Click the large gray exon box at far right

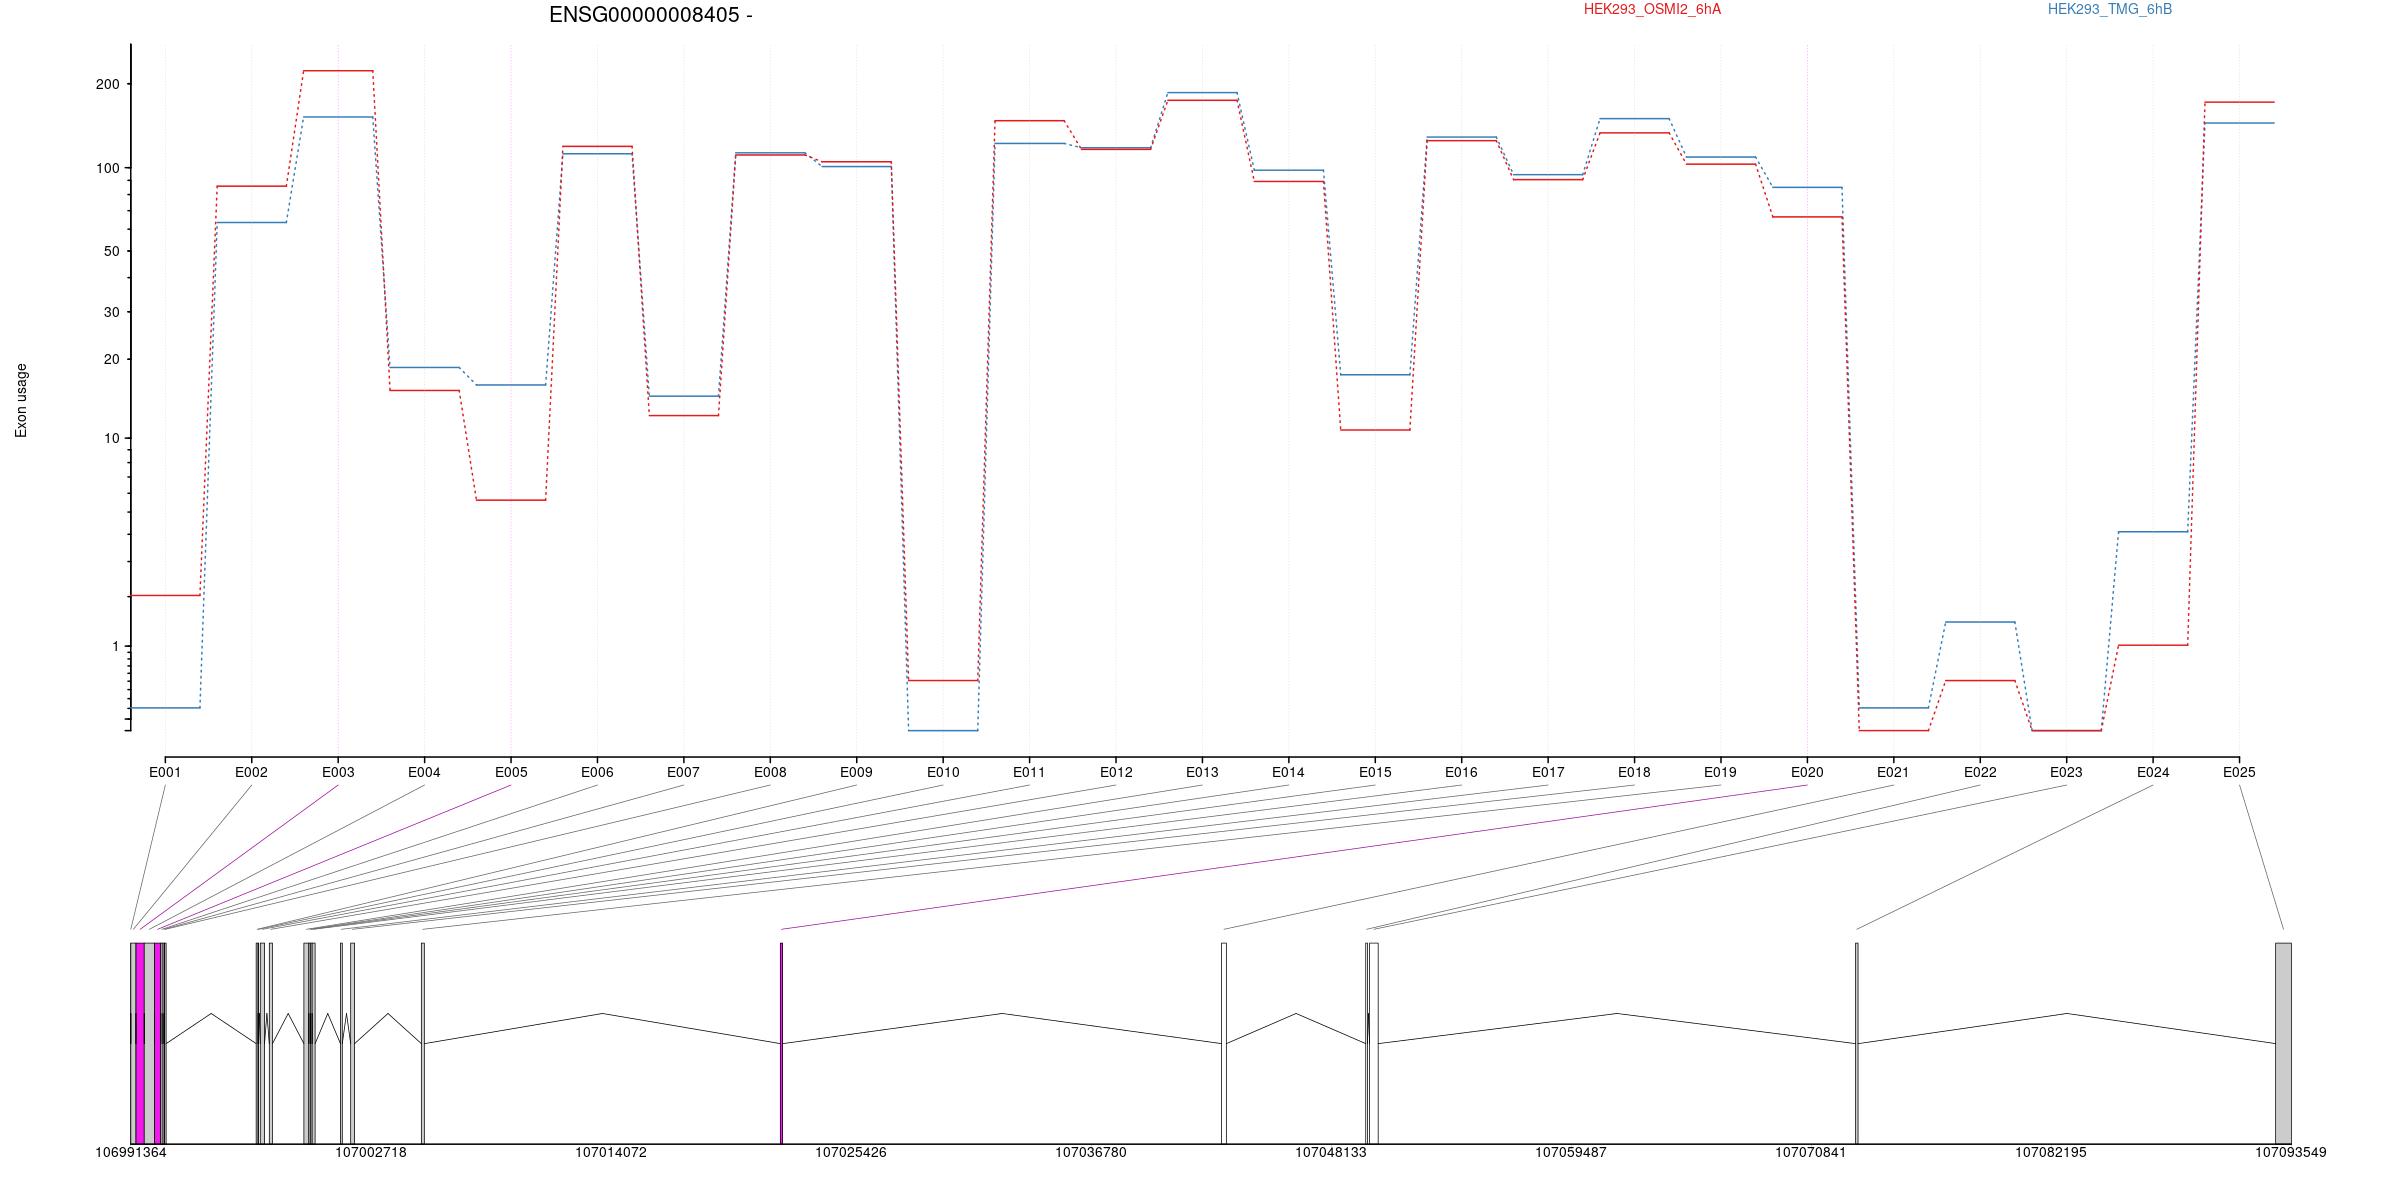(2283, 1043)
